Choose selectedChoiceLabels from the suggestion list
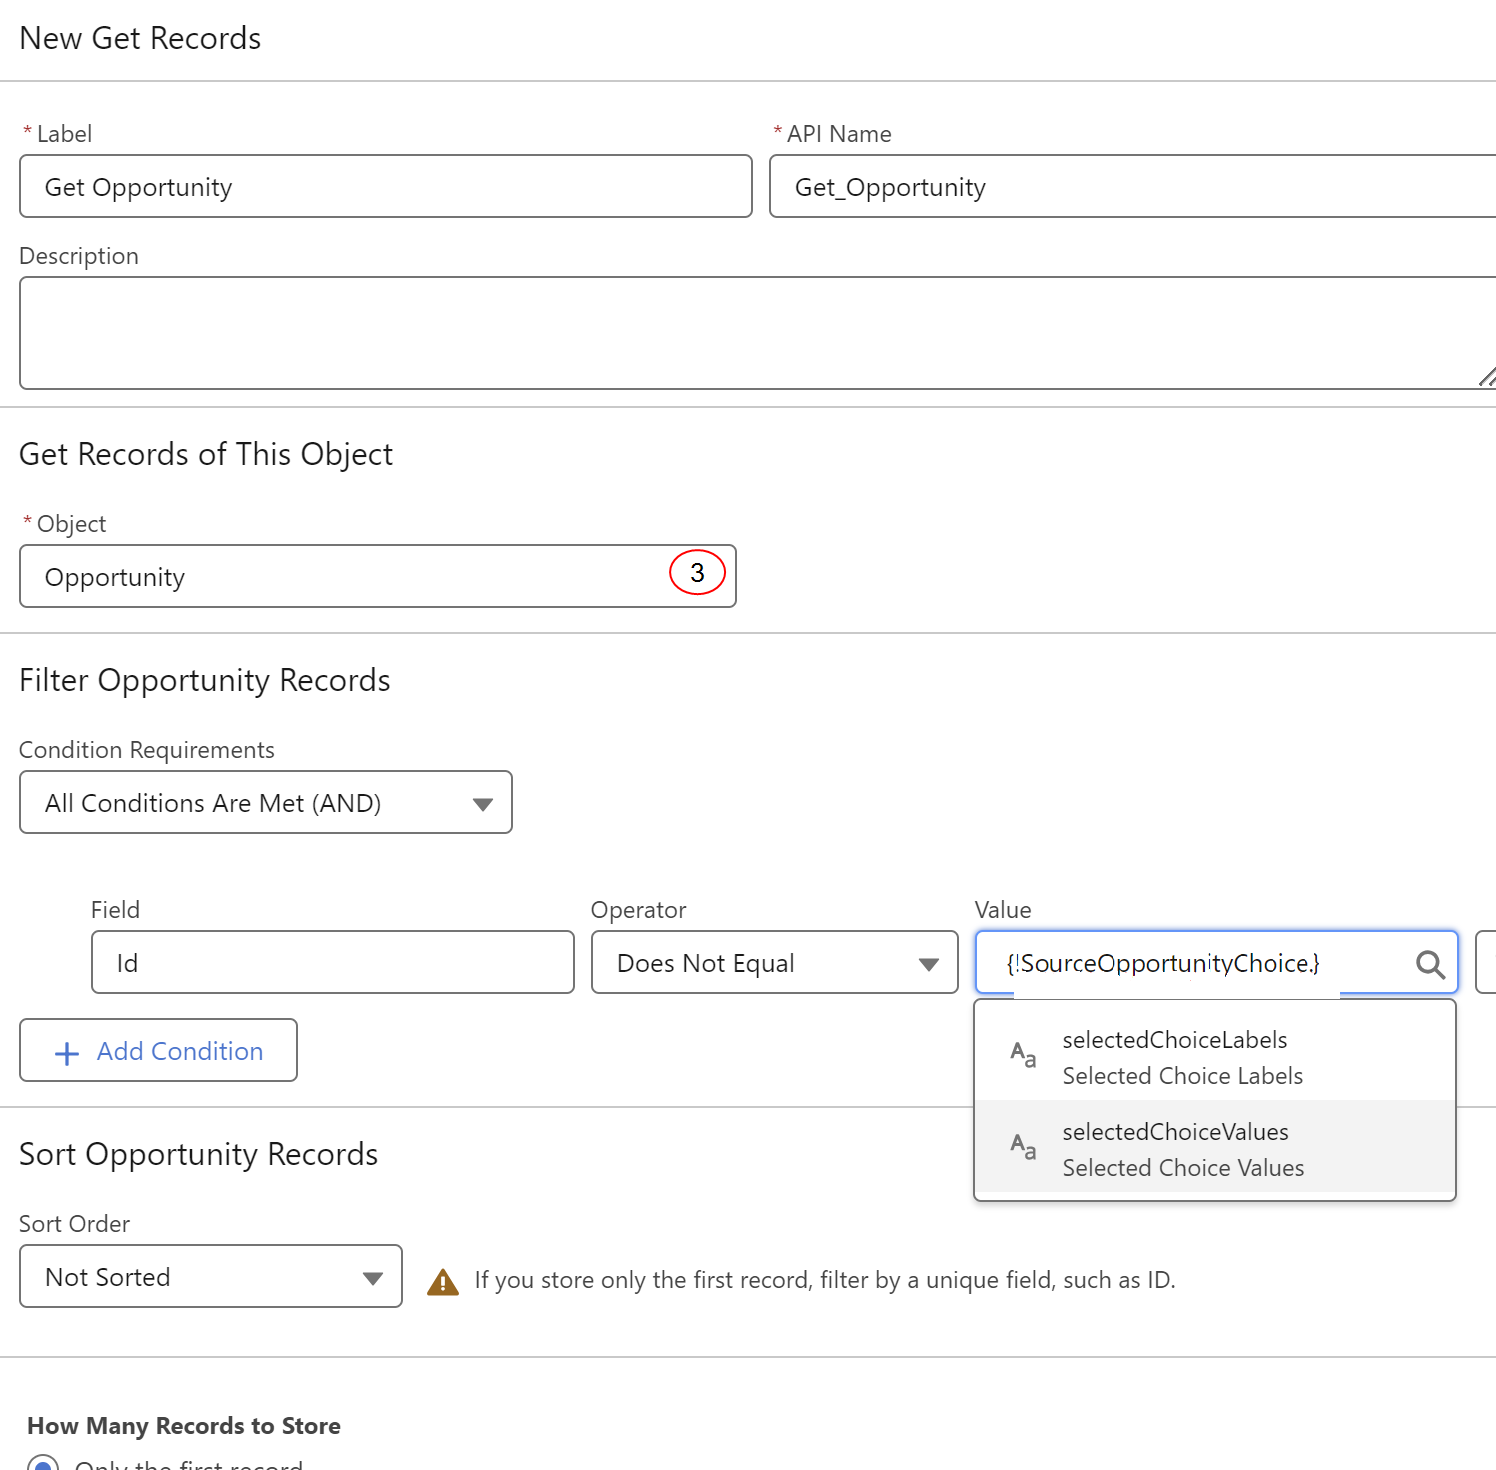The width and height of the screenshot is (1496, 1470). [x=1215, y=1056]
